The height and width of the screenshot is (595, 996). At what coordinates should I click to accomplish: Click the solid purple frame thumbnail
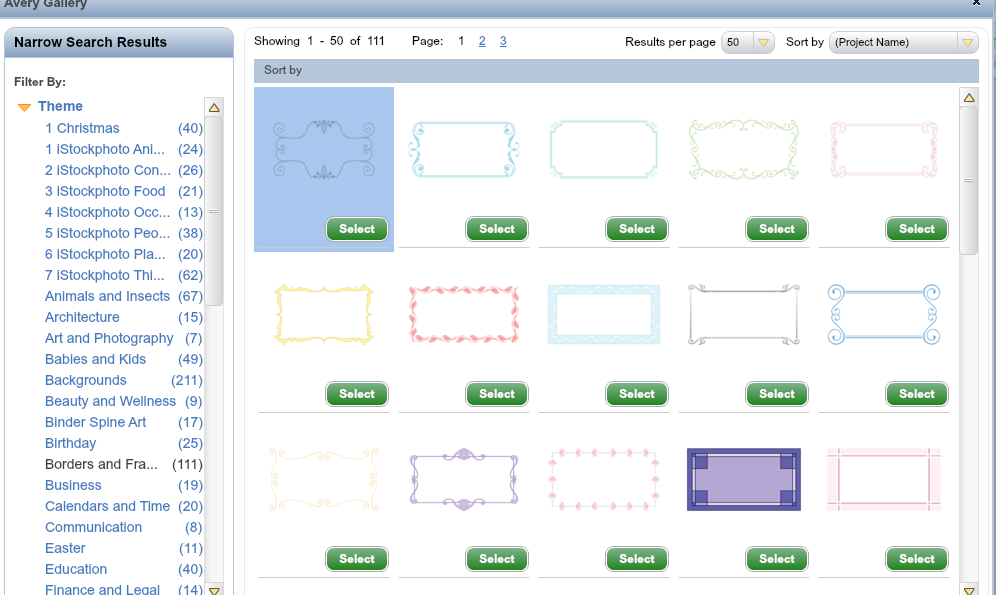click(x=744, y=479)
